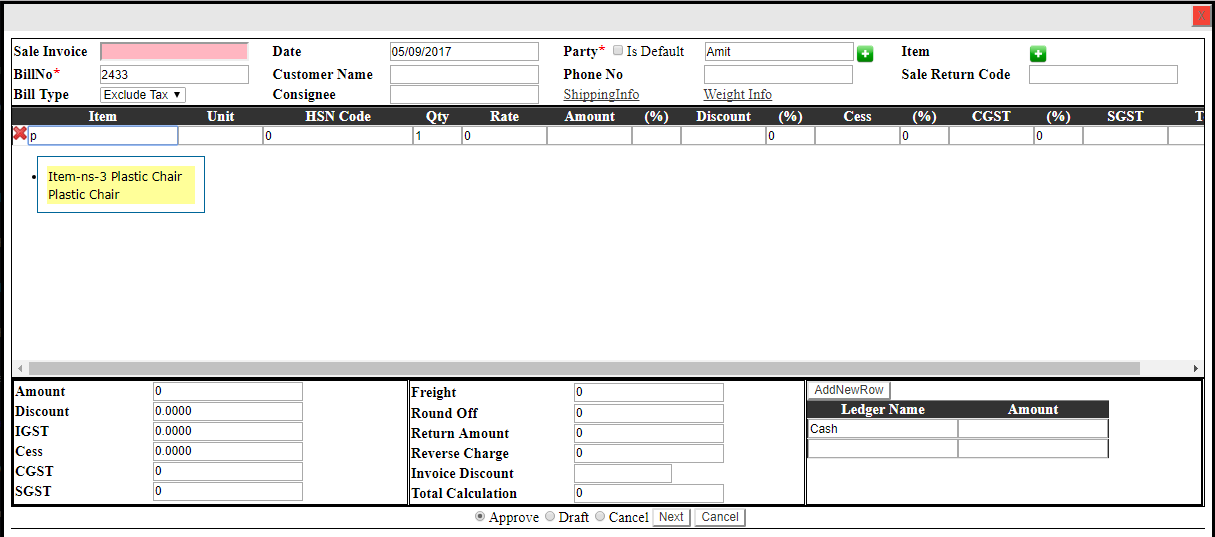Screen dimensions: 1215x537
Task: Choose the Cancel radio option
Action: click(x=600, y=517)
